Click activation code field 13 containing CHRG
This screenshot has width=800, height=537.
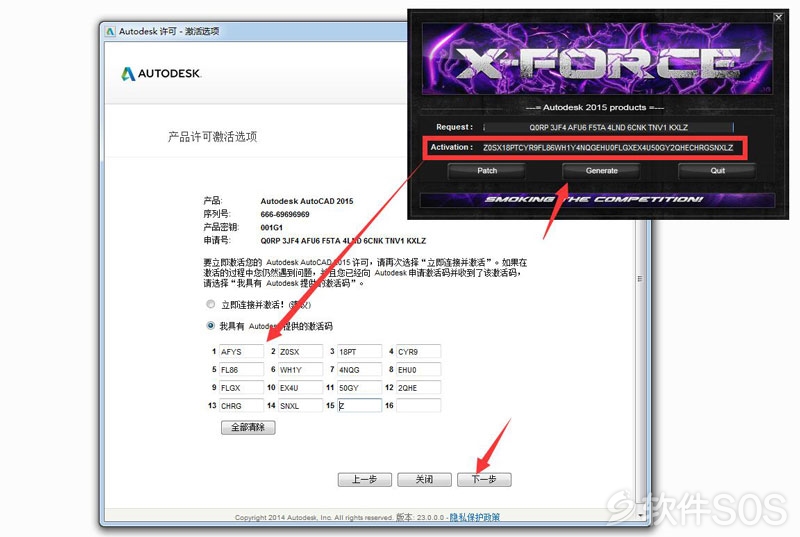241,405
